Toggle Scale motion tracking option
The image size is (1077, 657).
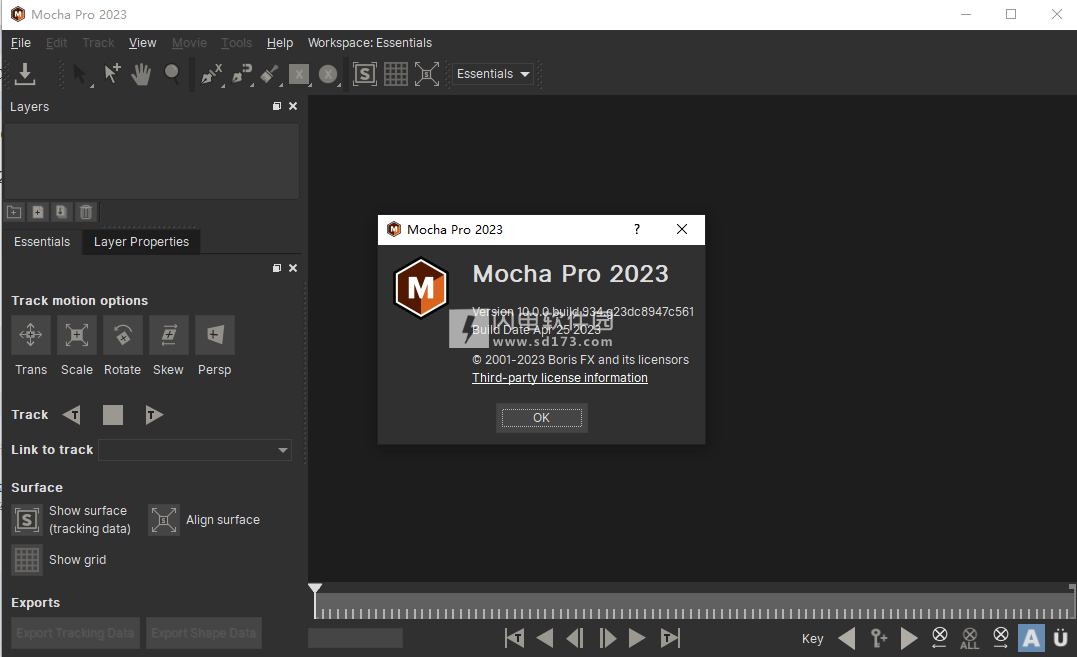click(x=76, y=335)
